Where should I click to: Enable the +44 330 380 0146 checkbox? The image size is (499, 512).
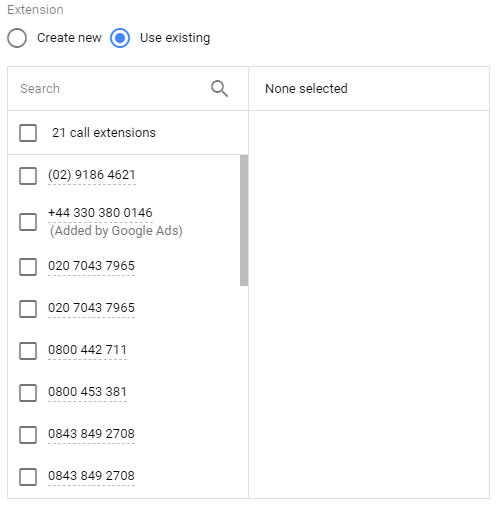pyautogui.click(x=28, y=222)
